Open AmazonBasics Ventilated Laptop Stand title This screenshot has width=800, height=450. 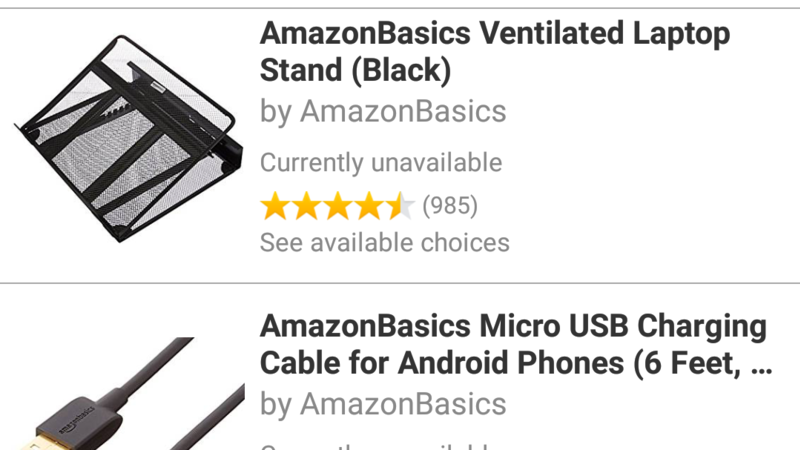tap(495, 52)
